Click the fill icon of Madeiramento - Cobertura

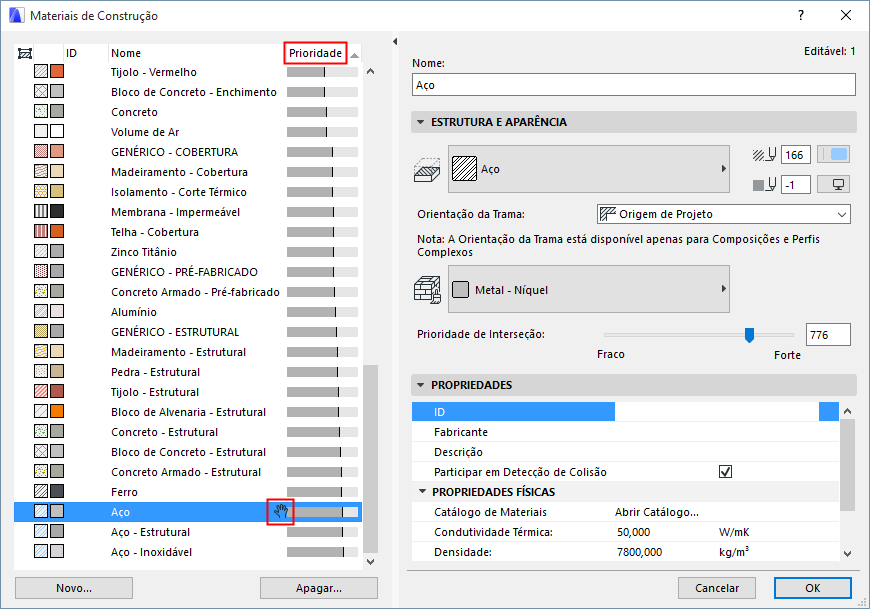(x=41, y=171)
